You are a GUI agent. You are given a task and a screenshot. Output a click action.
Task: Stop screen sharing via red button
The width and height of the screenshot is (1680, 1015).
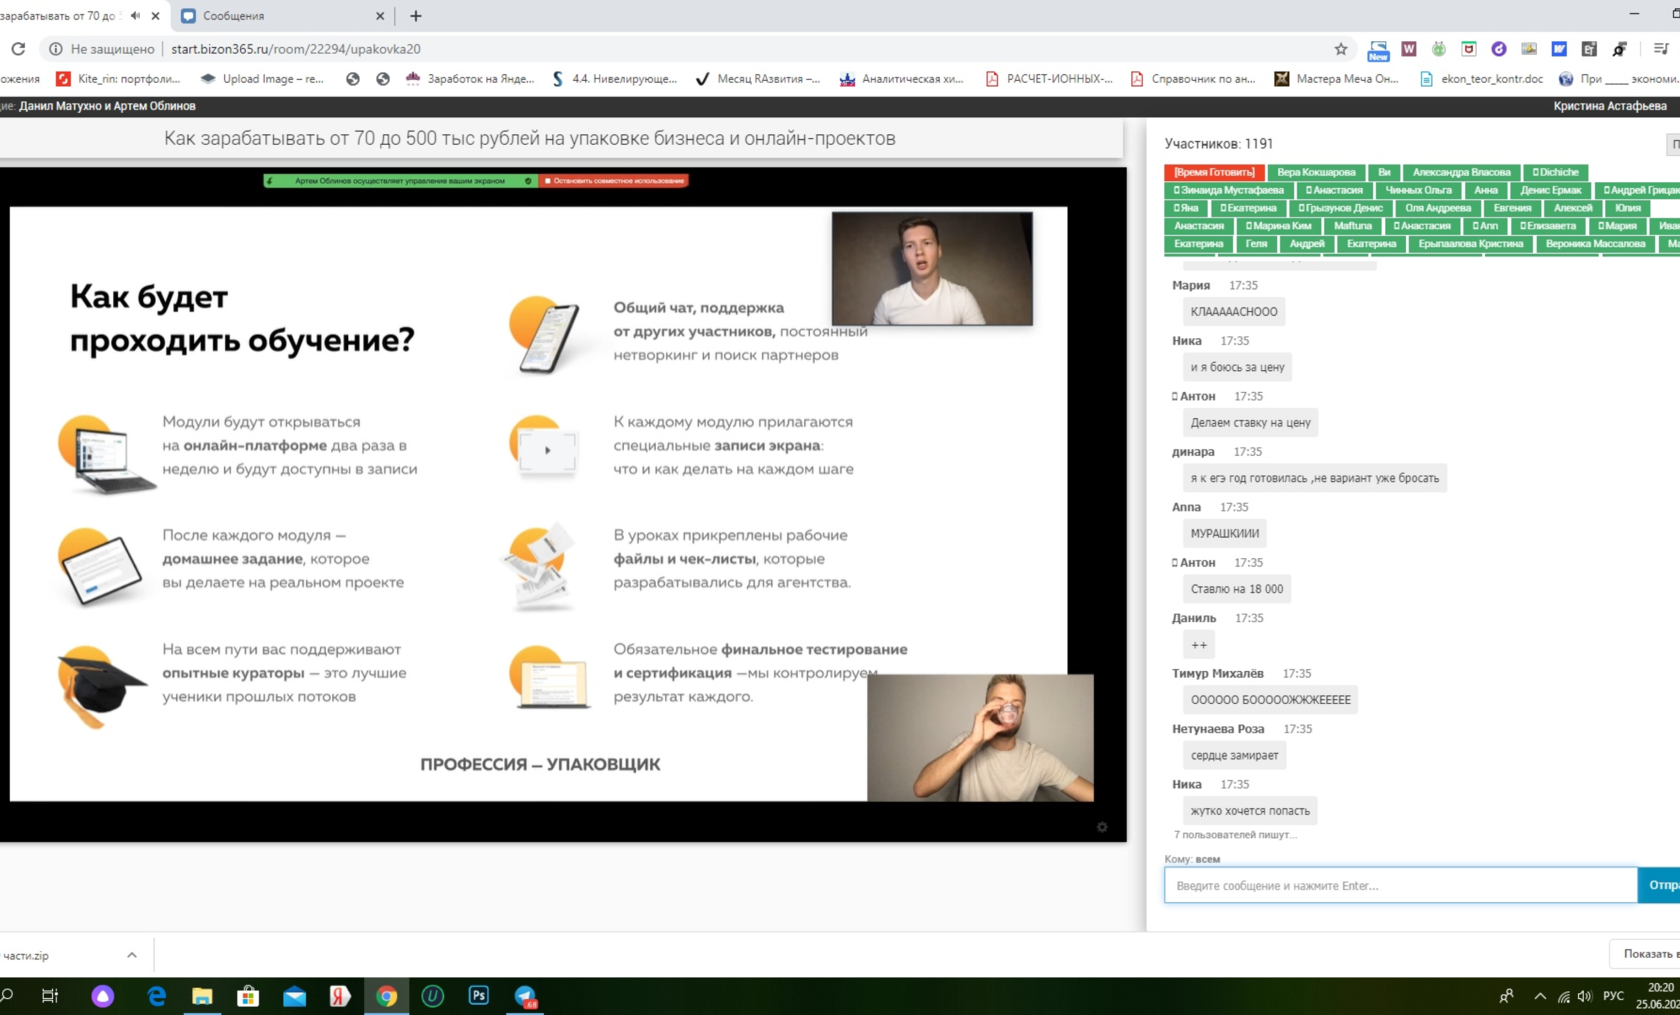pos(614,181)
